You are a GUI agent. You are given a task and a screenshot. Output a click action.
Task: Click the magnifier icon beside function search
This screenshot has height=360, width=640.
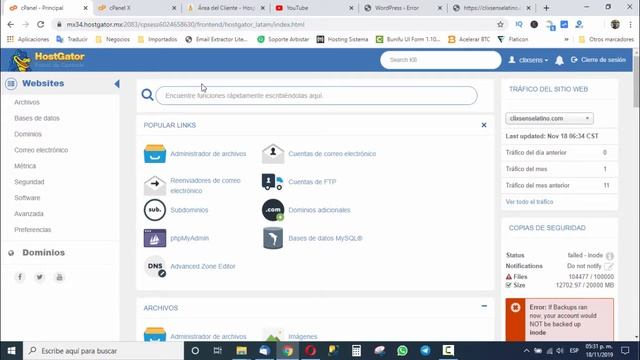(x=147, y=95)
